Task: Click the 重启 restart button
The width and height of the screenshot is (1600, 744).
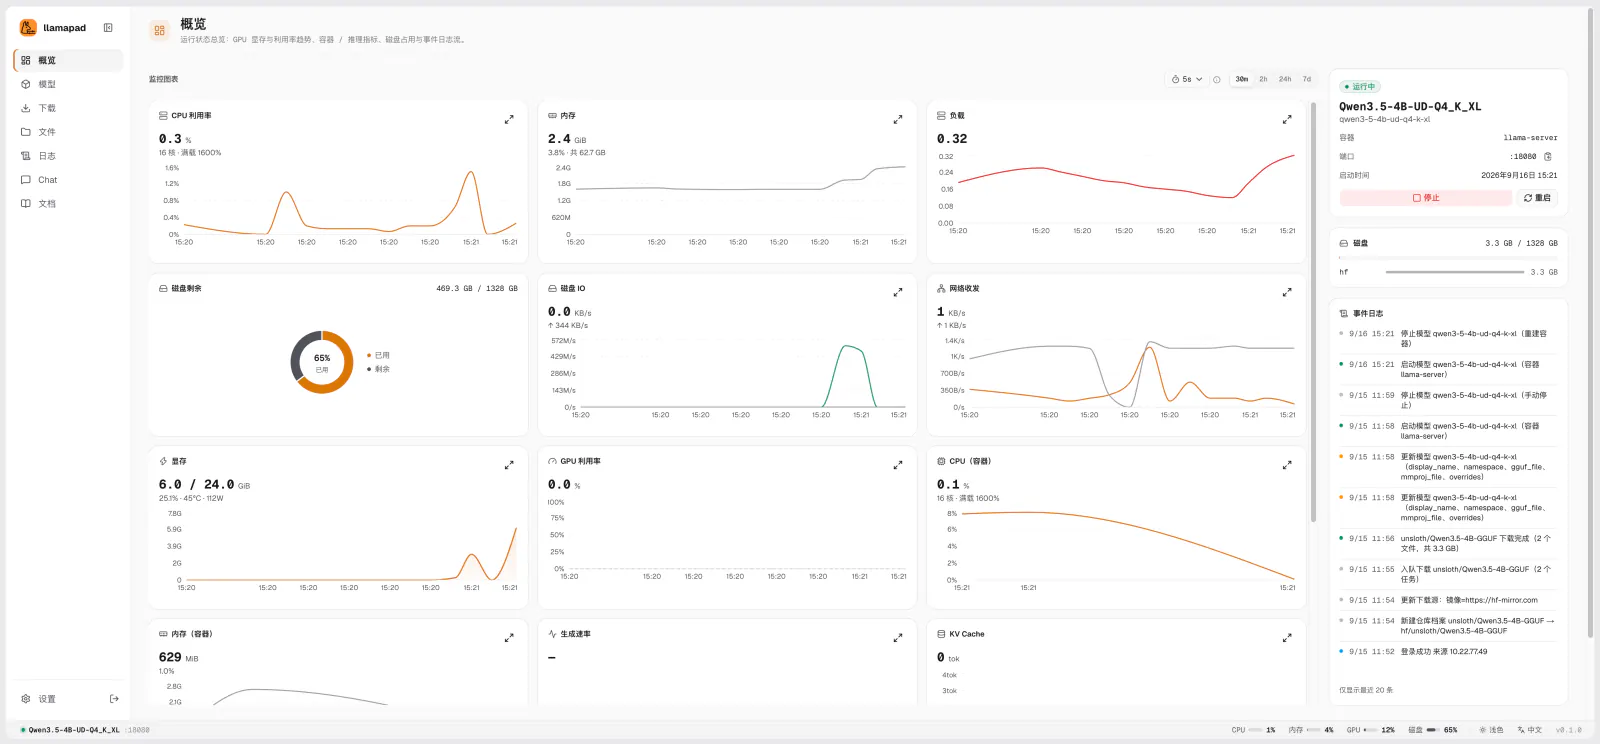Action: pyautogui.click(x=1537, y=198)
